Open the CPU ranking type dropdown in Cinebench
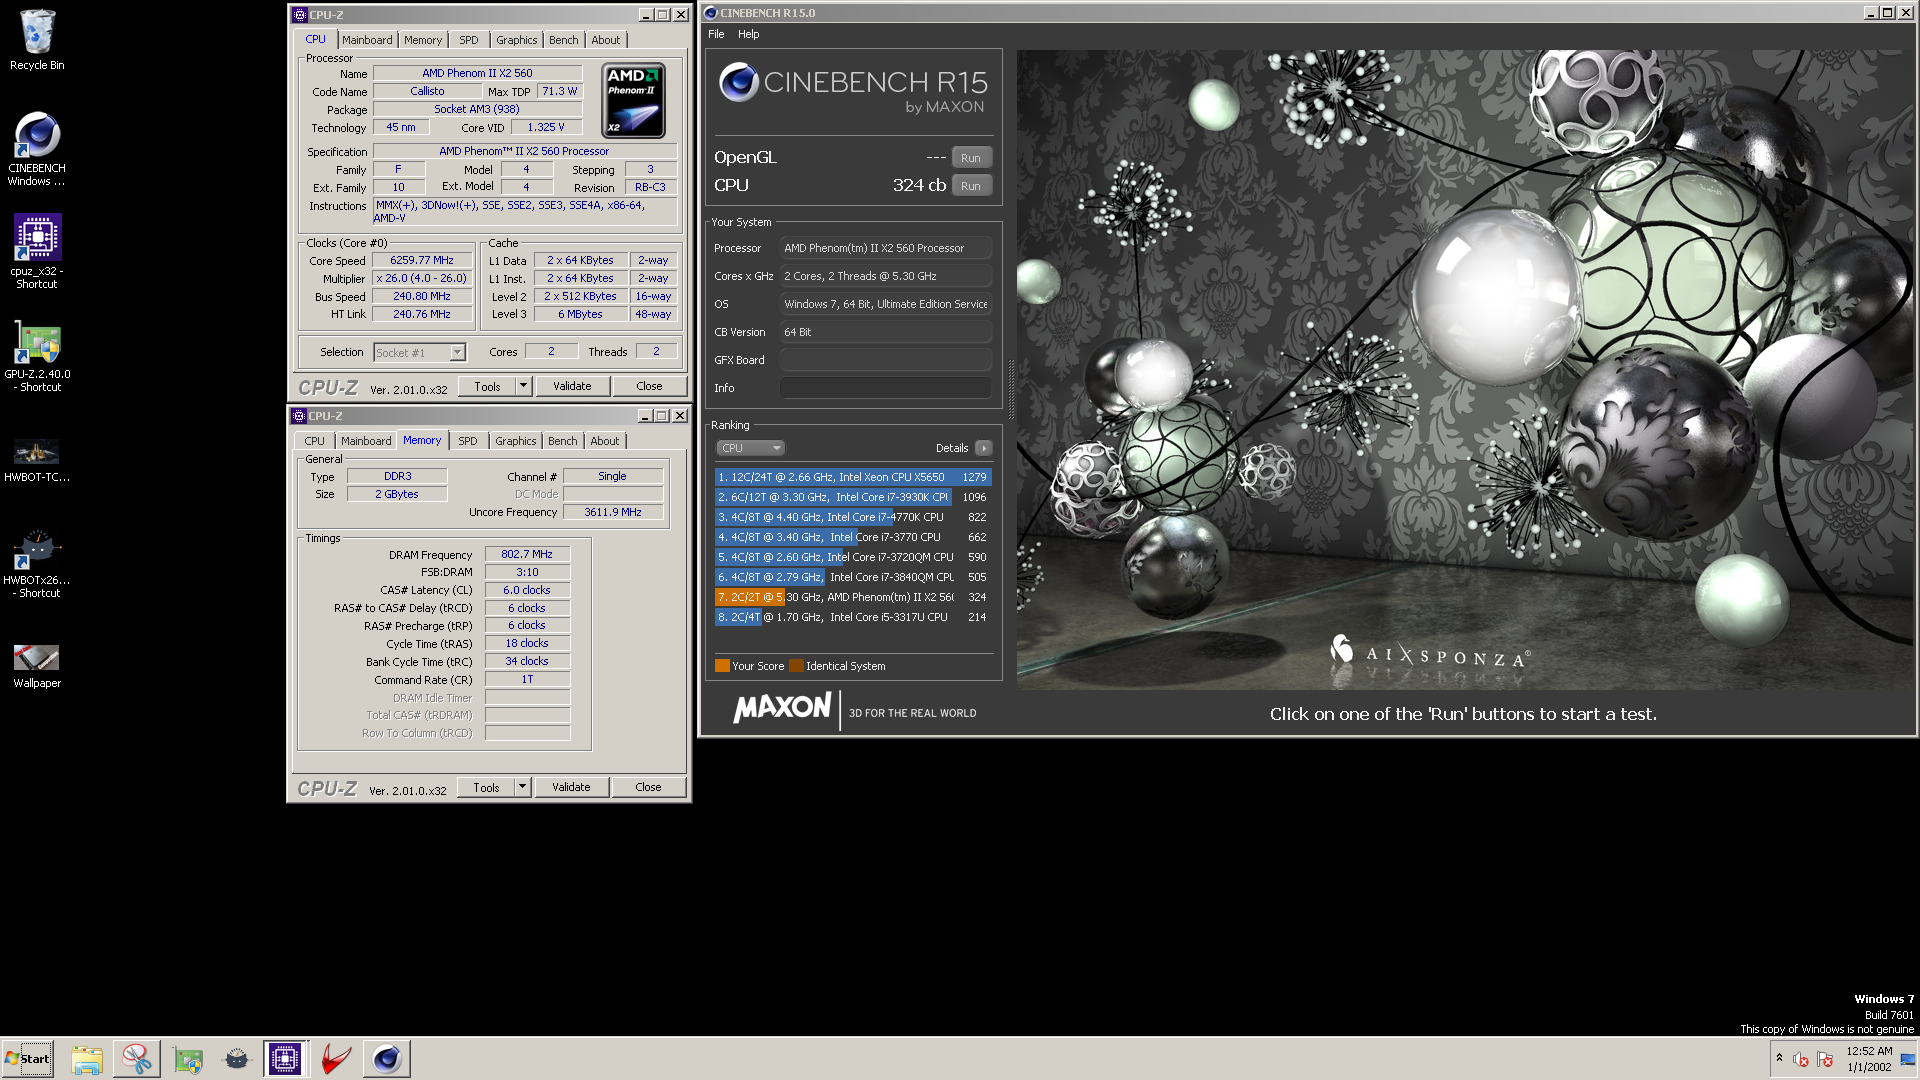The image size is (1920, 1080). (x=750, y=448)
